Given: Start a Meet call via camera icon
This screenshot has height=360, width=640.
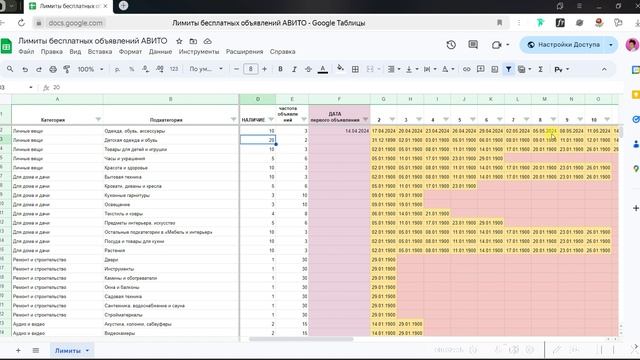Looking at the screenshot, I should 496,45.
